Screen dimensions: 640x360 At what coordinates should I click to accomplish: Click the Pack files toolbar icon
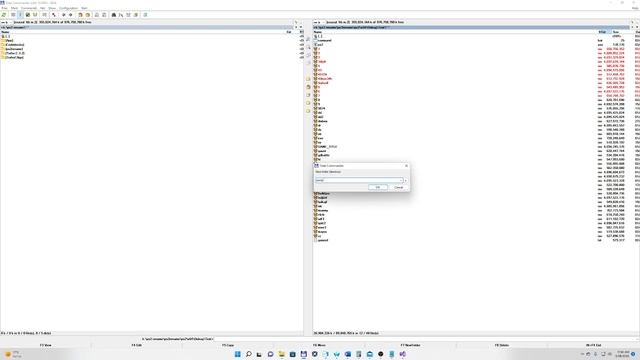pyautogui.click(x=80, y=15)
